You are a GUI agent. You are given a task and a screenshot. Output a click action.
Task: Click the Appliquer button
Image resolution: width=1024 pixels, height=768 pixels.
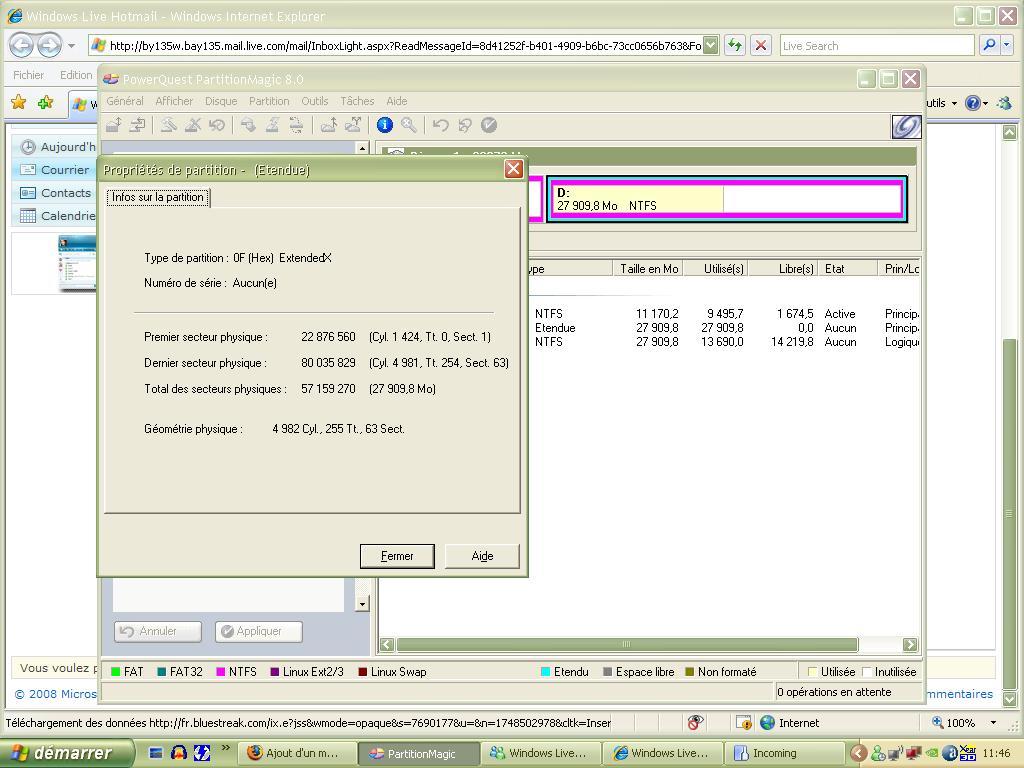click(x=259, y=631)
